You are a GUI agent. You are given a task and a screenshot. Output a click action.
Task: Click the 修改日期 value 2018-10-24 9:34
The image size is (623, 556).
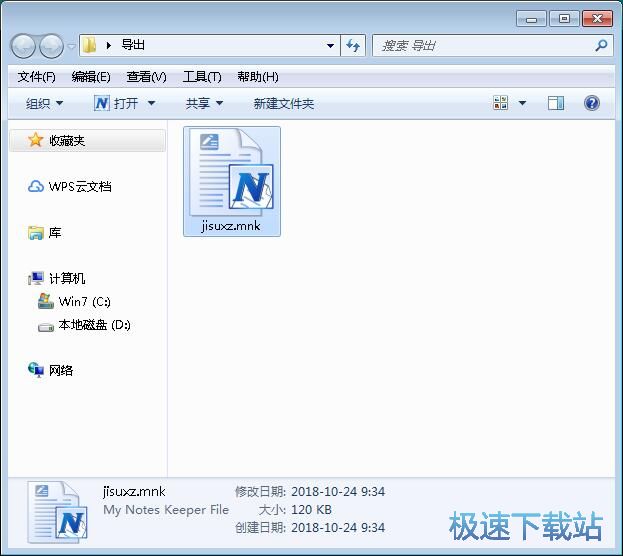tap(338, 492)
